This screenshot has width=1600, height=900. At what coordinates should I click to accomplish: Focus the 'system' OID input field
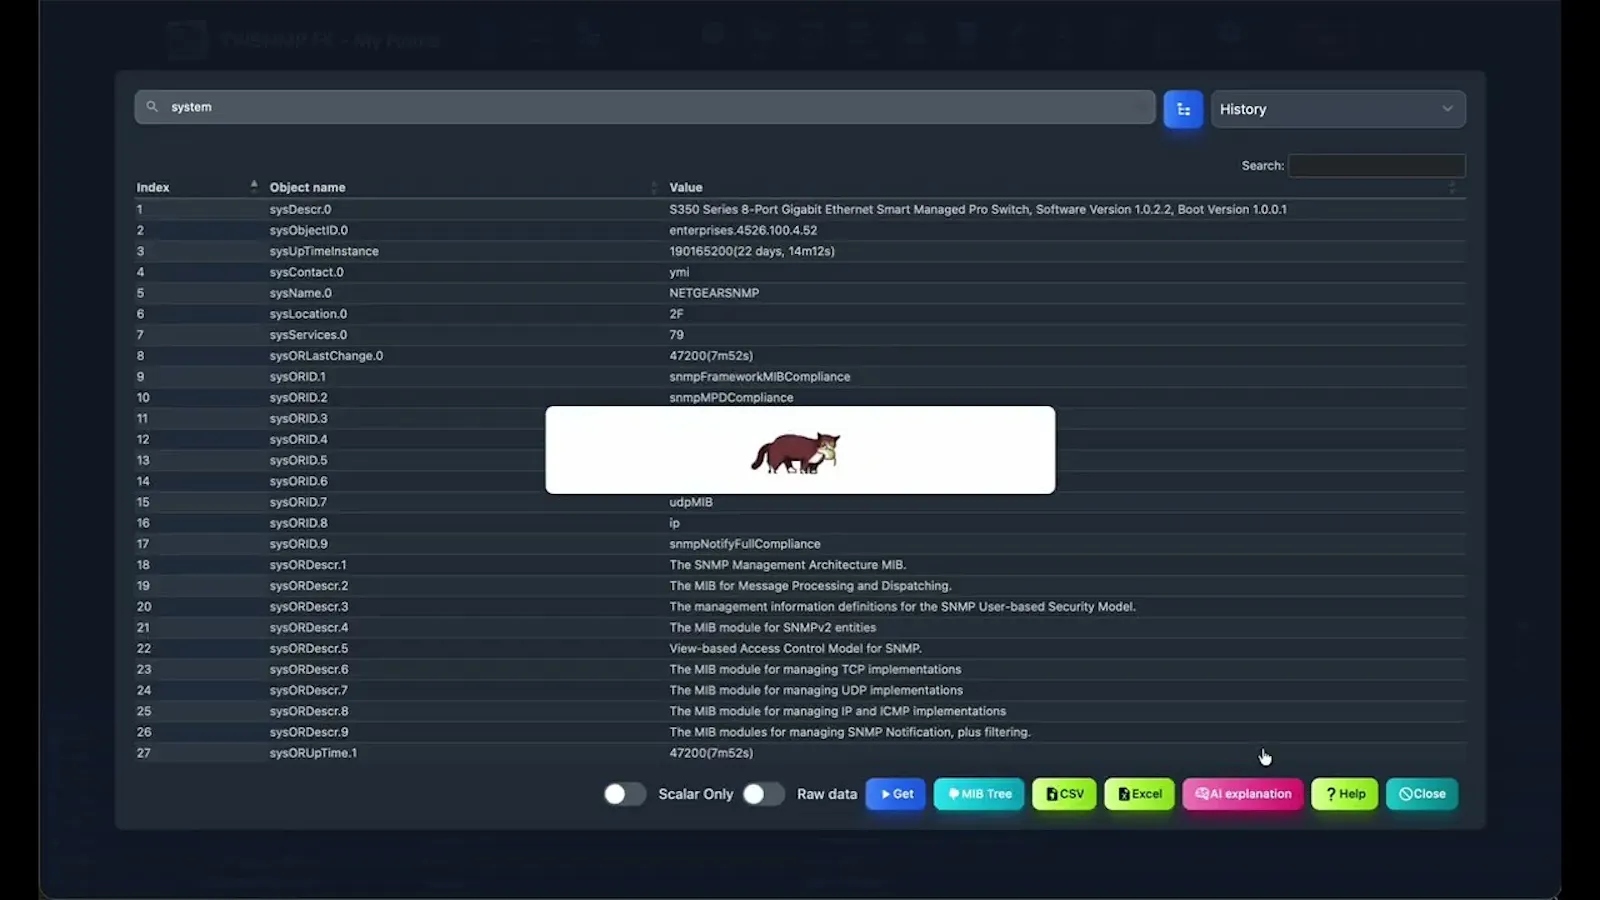[x=645, y=107]
